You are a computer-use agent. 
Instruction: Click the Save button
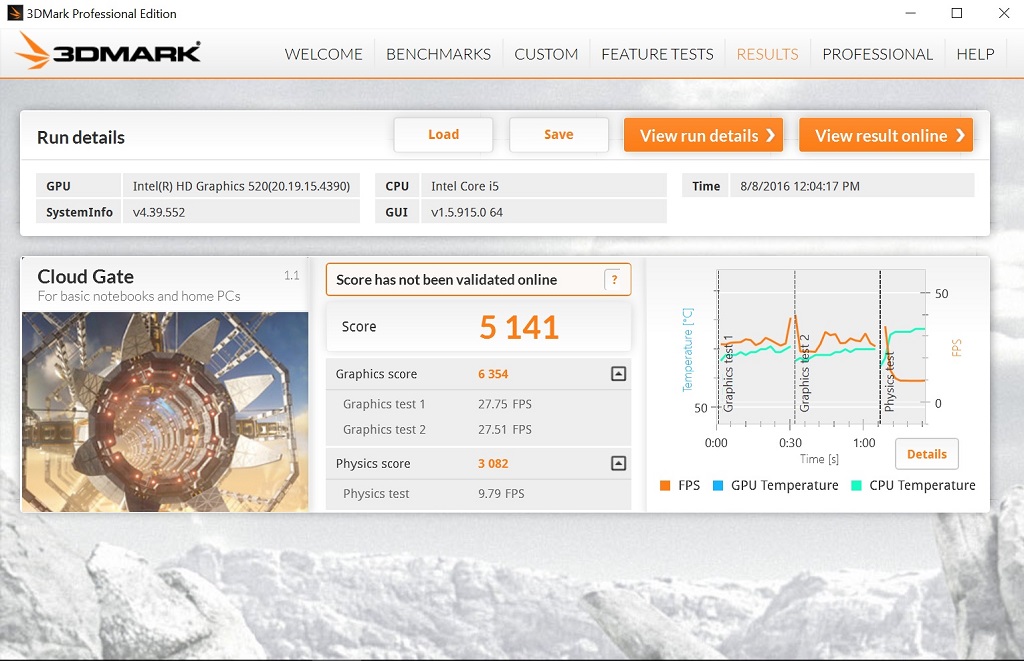click(x=559, y=135)
